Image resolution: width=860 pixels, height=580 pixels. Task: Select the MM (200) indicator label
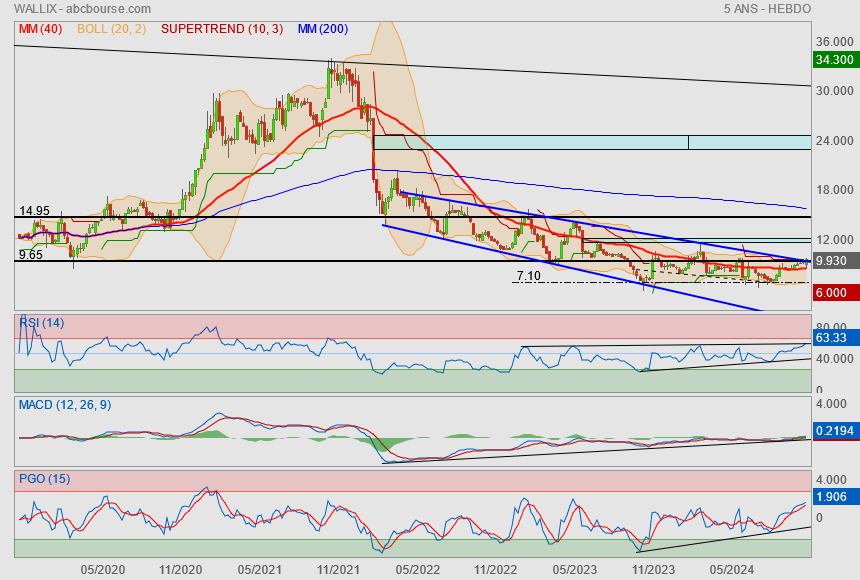coord(323,29)
